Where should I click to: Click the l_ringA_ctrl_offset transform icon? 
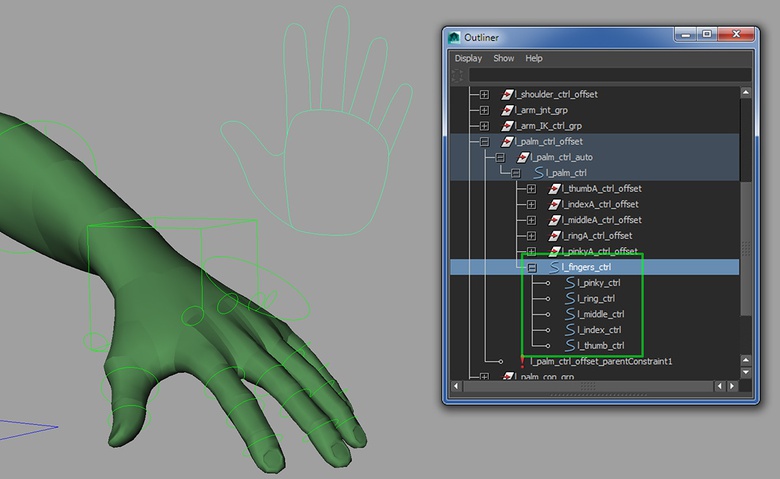(x=554, y=236)
